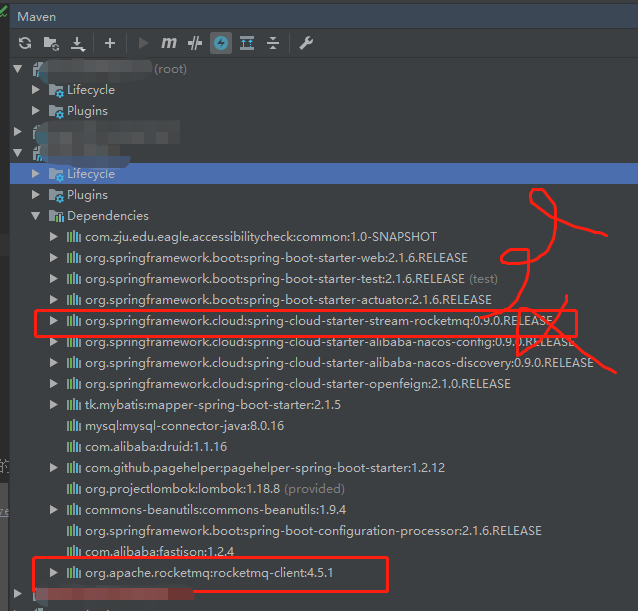
Task: Select spring-boot-configuration-processor entry
Action: (313, 531)
